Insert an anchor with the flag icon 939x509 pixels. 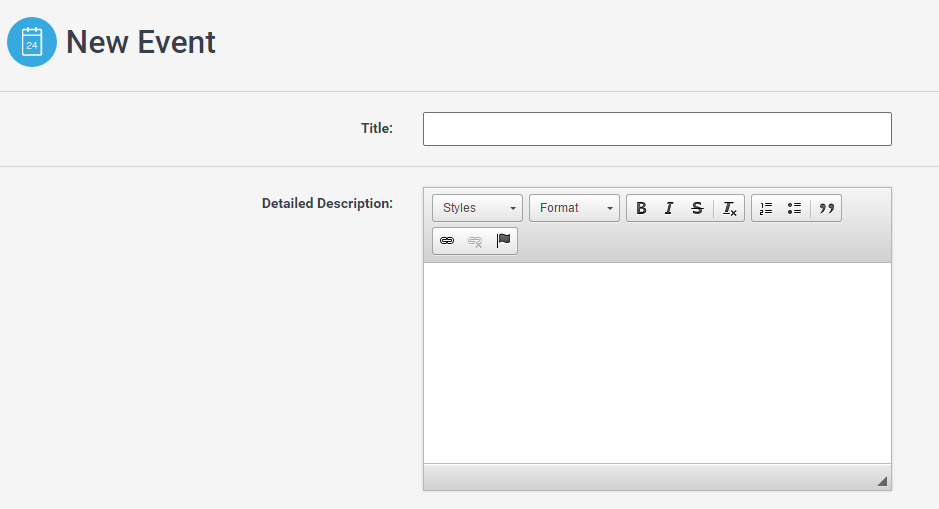(x=504, y=241)
